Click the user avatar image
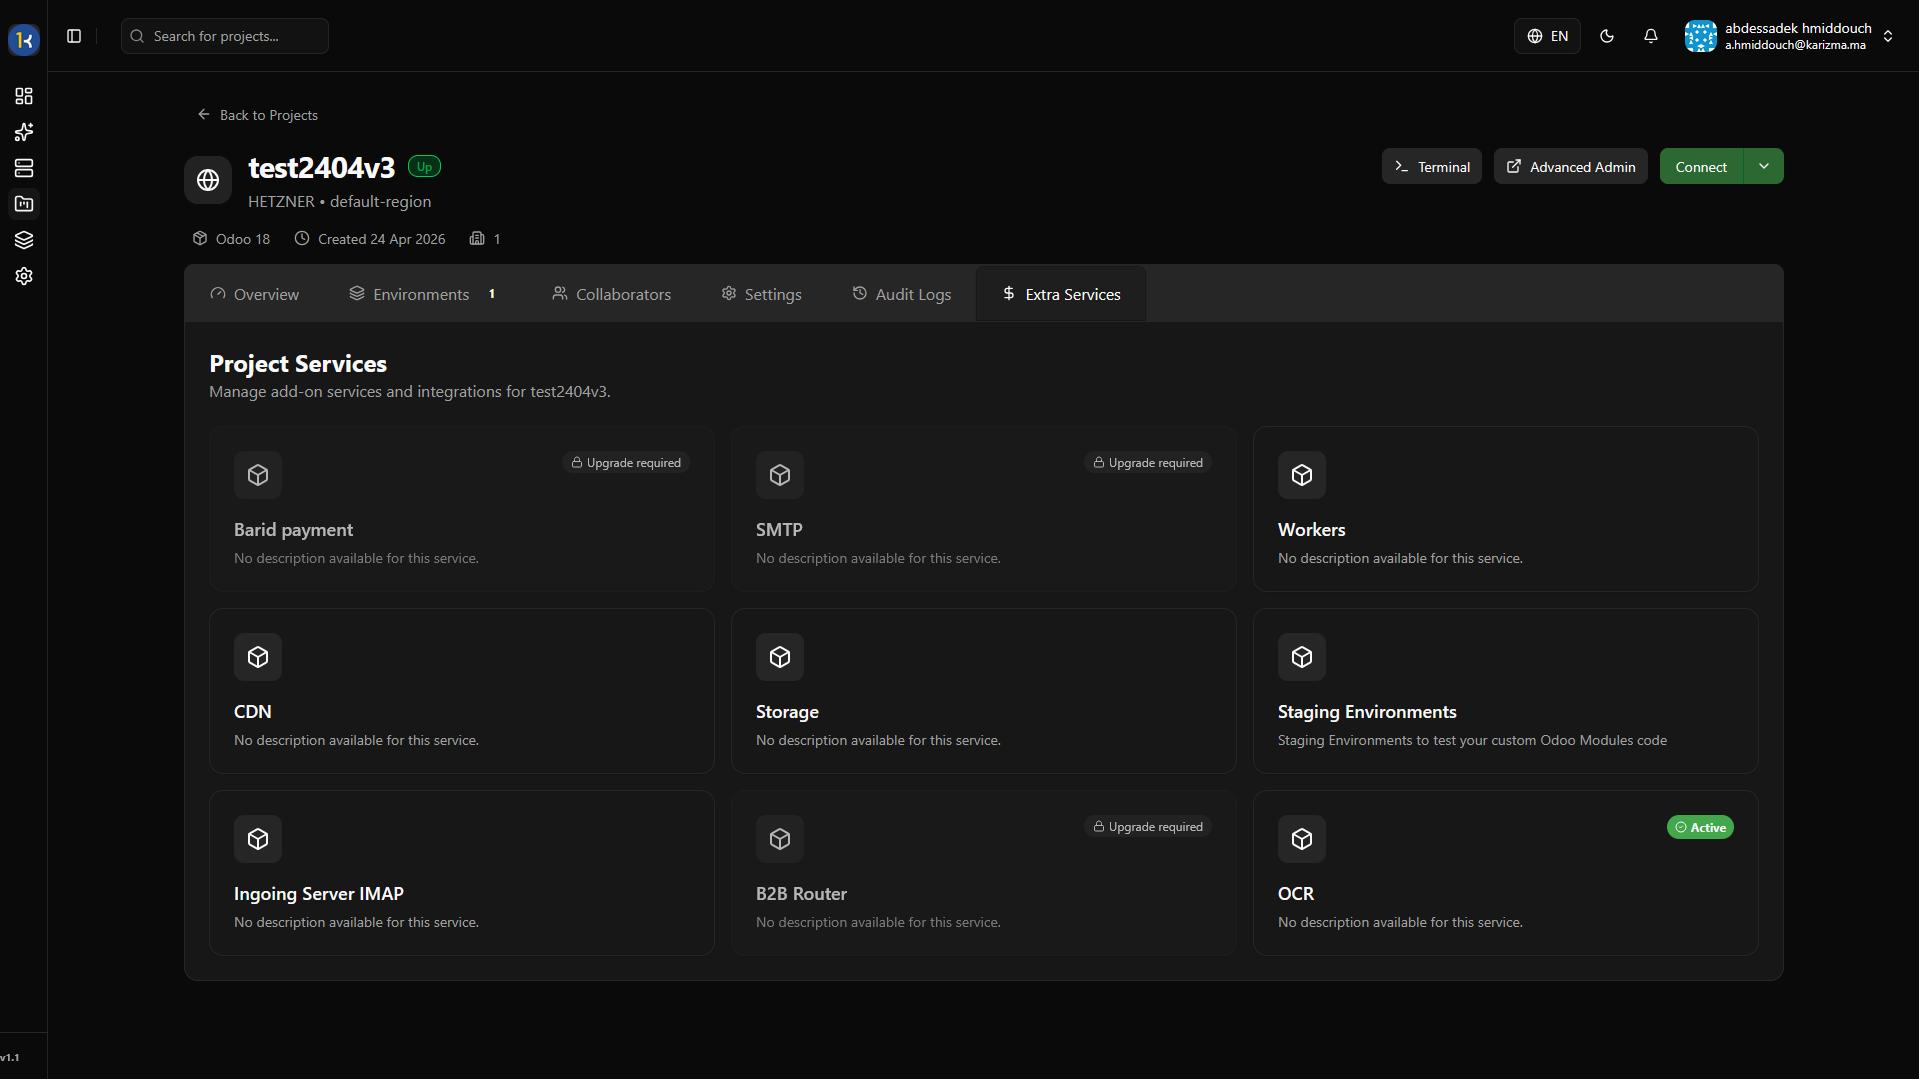The image size is (1919, 1079). (x=1700, y=36)
